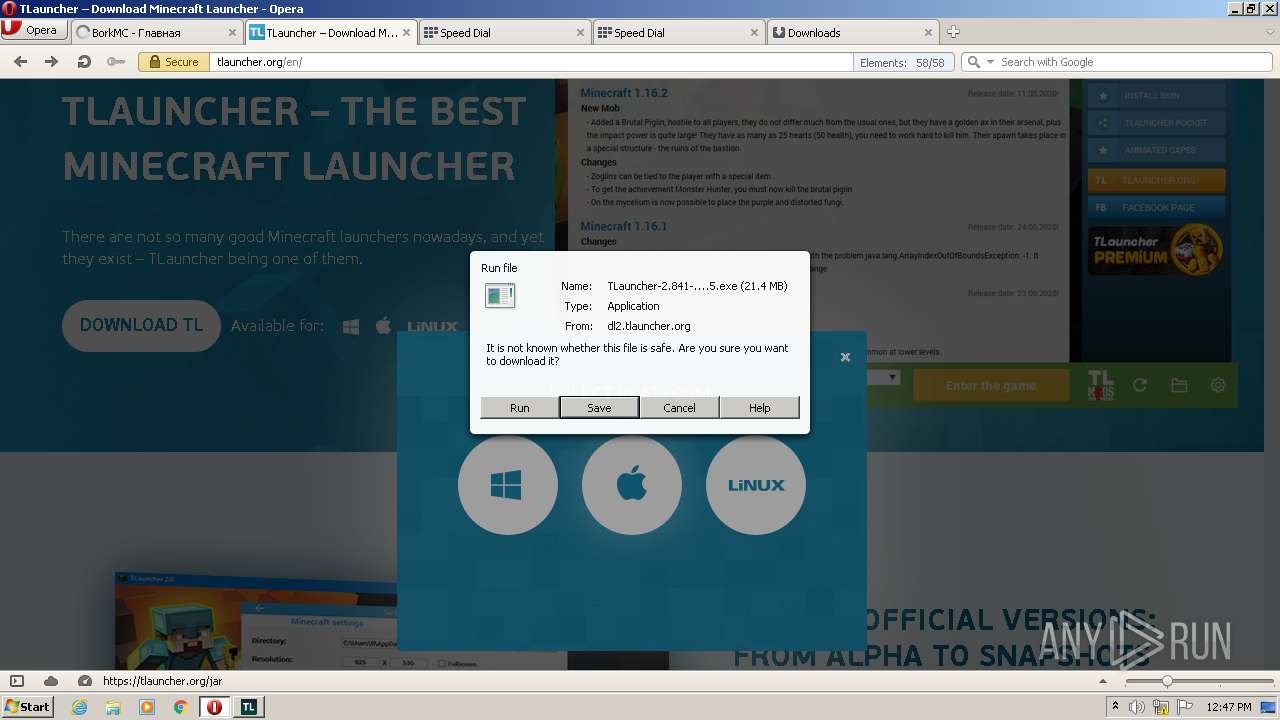1280x720 pixels.
Task: Close the BorkMC tab
Action: point(232,32)
